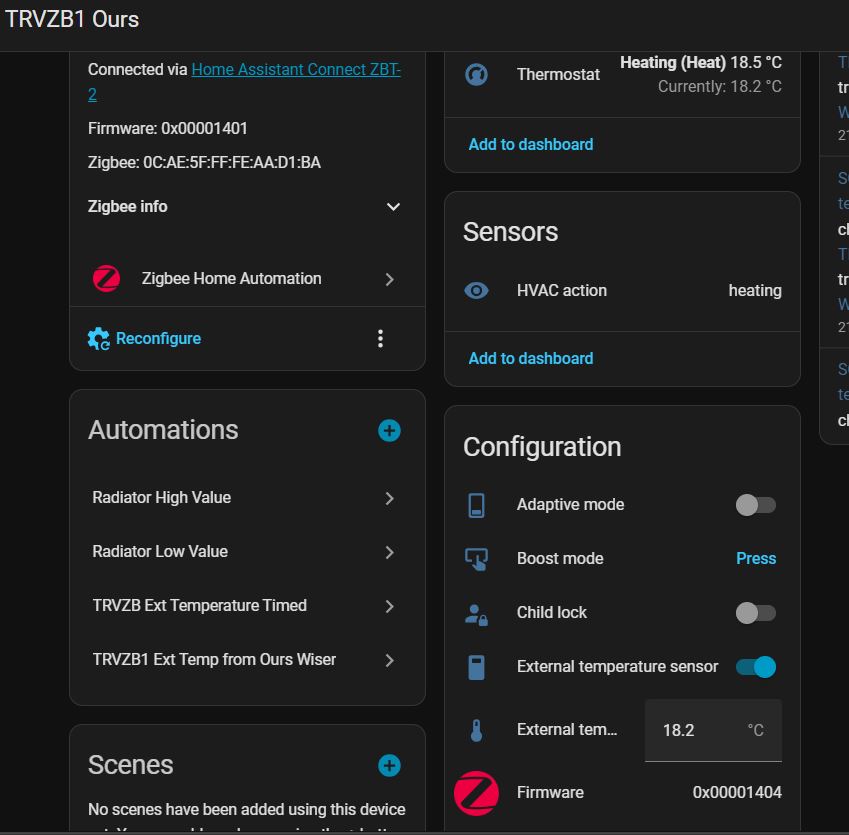Enable the Adaptive mode toggle
Screen dimensions: 849x835
tap(755, 505)
